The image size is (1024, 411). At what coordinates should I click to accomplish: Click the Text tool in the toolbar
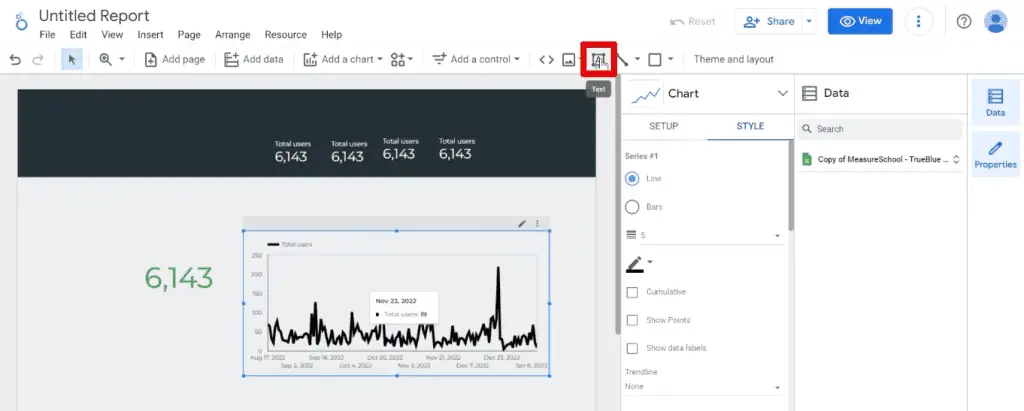pyautogui.click(x=599, y=60)
